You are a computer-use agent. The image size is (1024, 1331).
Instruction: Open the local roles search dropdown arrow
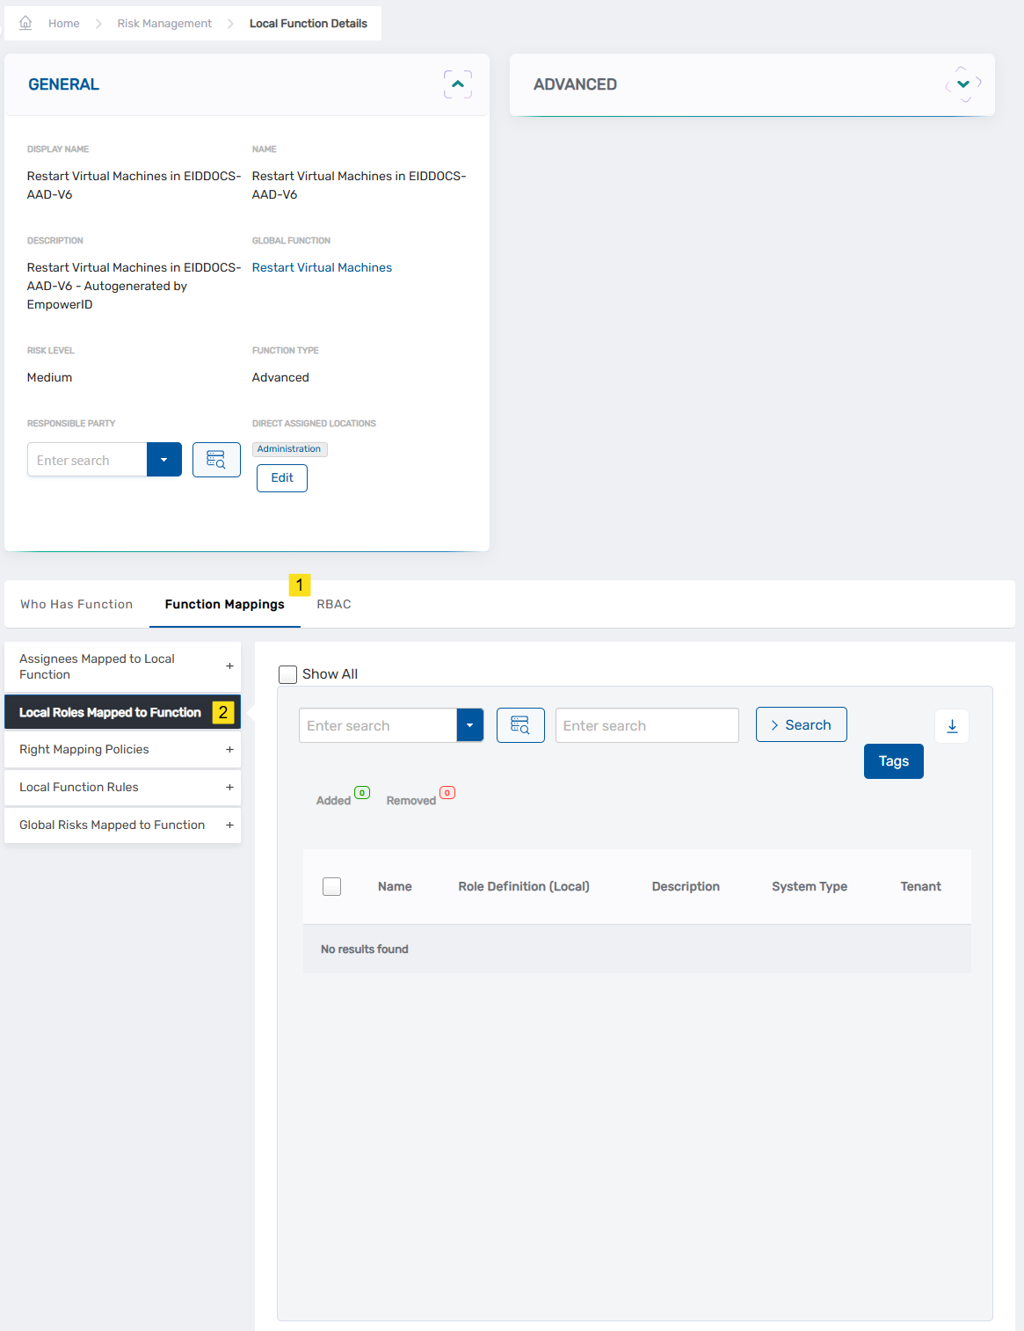coord(470,725)
